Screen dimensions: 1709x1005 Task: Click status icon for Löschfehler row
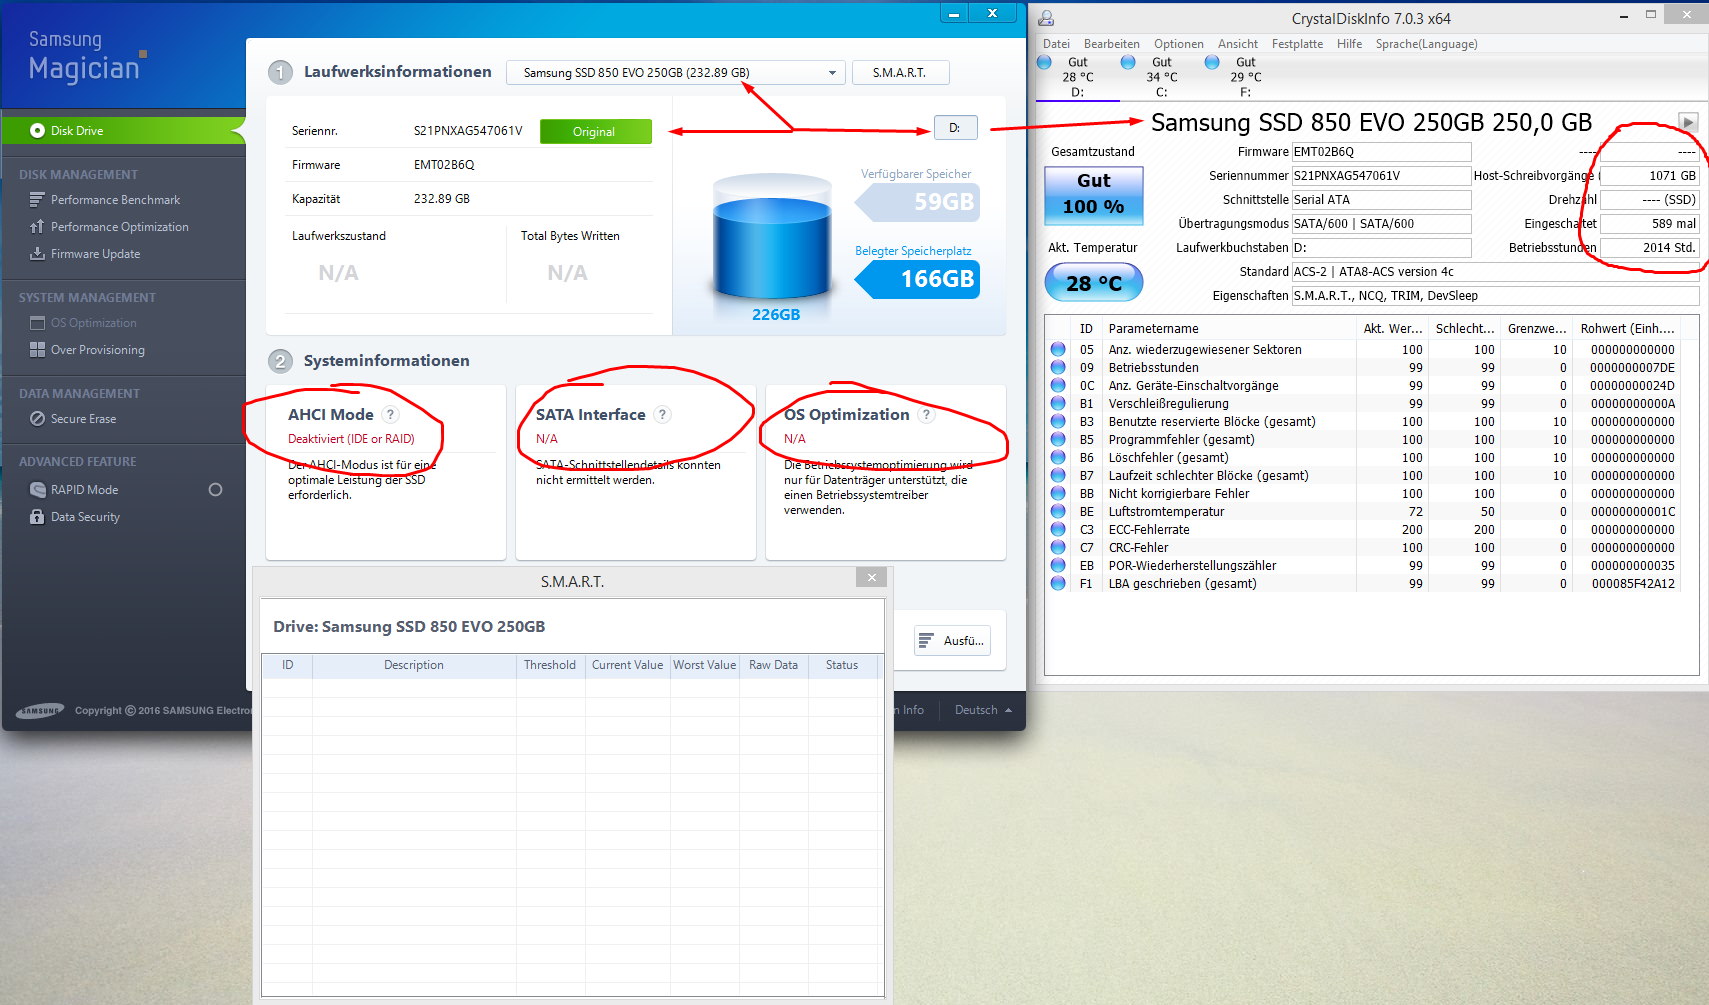tap(1058, 458)
